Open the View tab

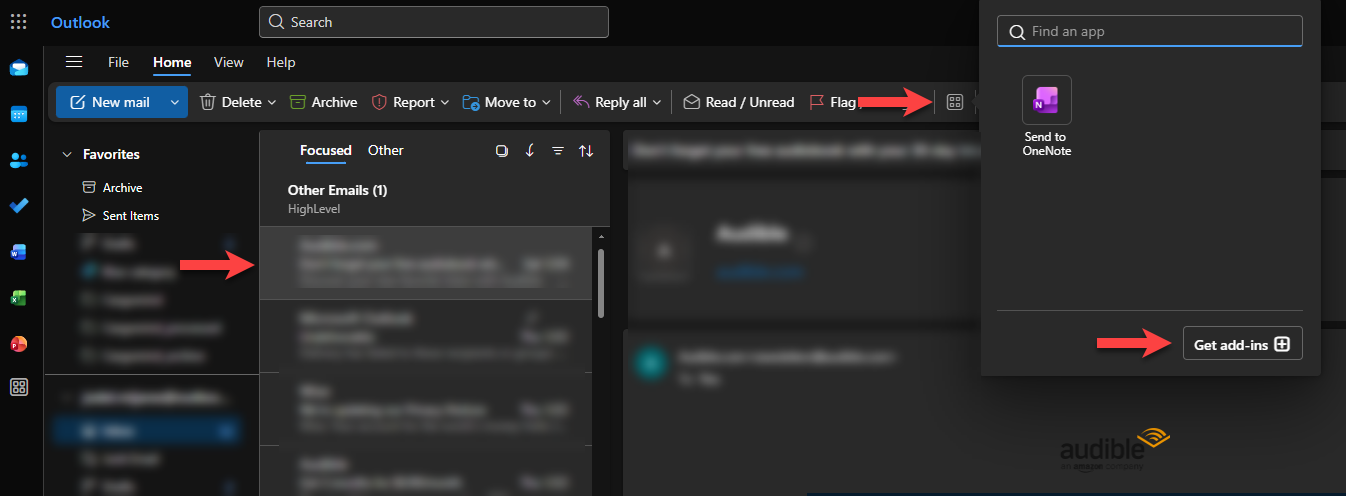228,62
